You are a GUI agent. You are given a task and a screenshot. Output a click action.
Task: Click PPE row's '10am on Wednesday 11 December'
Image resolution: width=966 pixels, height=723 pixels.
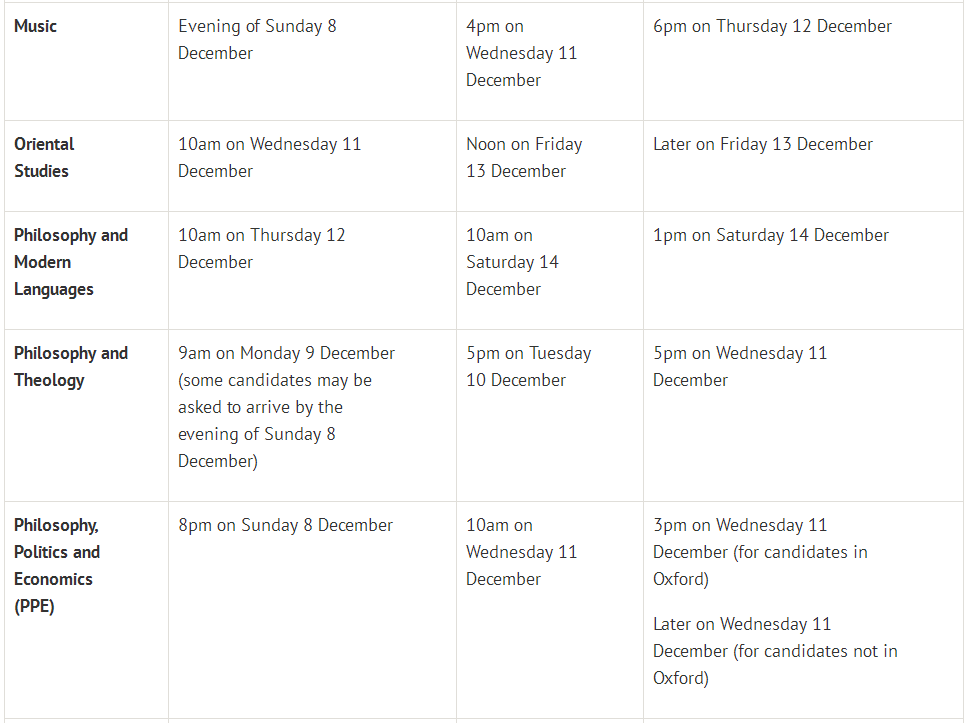click(521, 552)
